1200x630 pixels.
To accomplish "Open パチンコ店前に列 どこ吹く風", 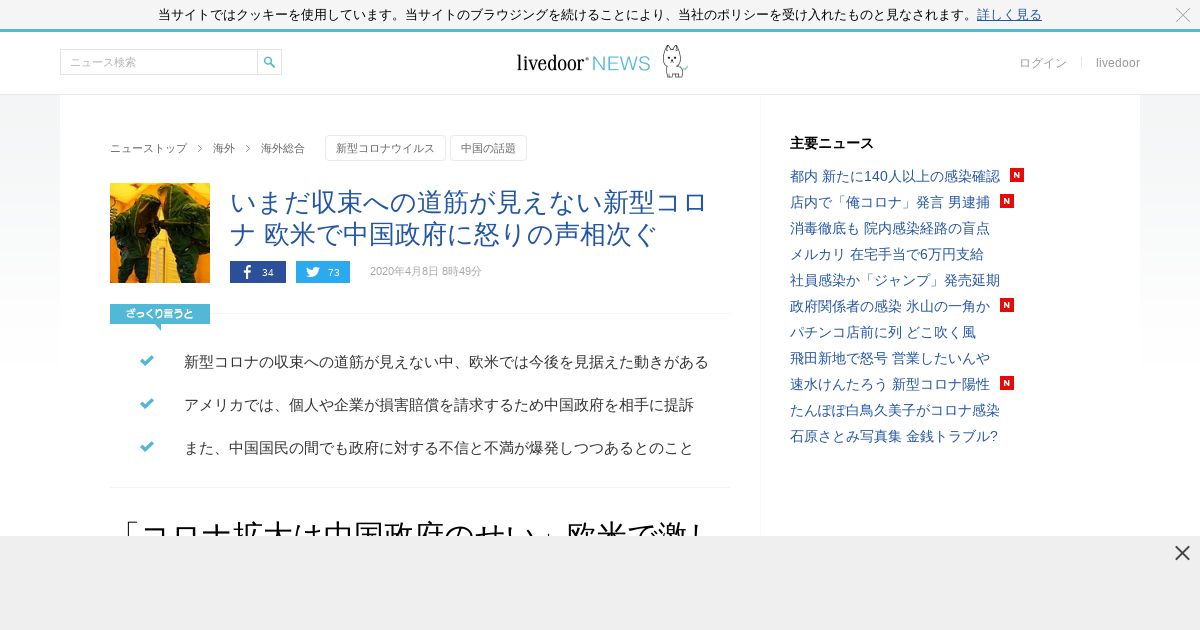I will (883, 332).
